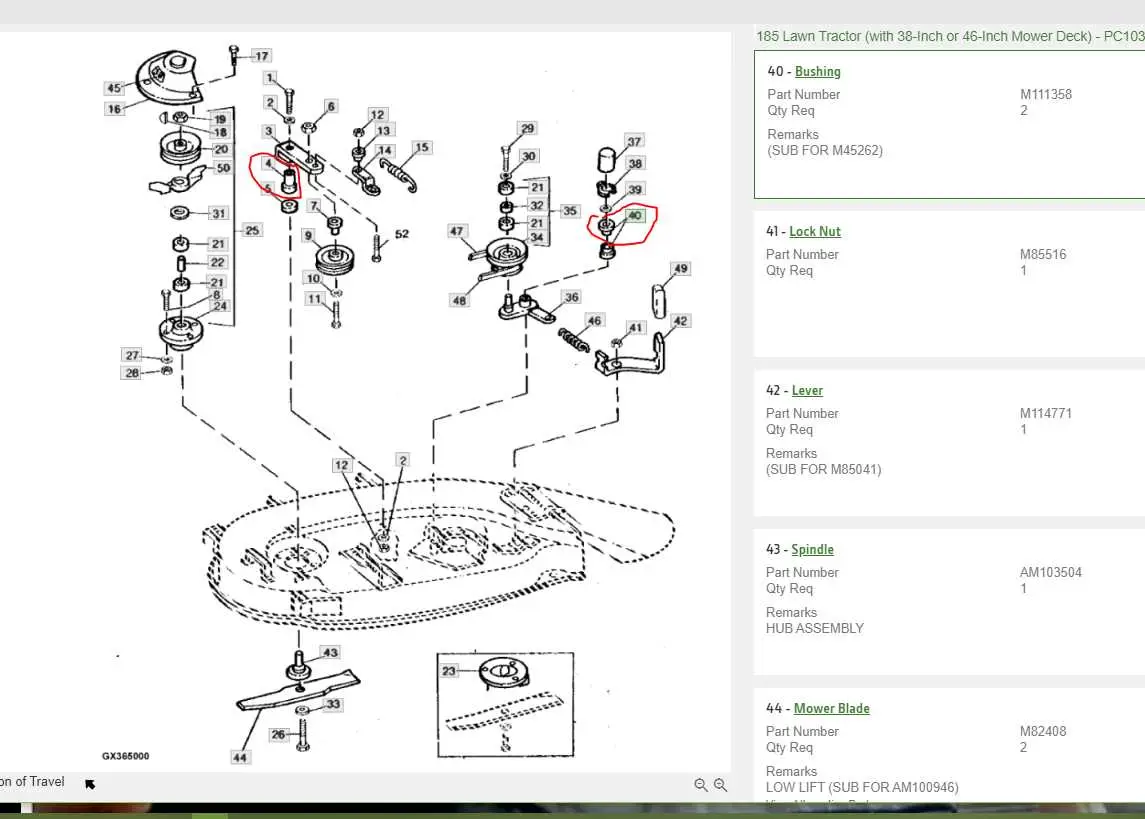Select callout 47 in the diagram
The width and height of the screenshot is (1145, 819).
[456, 231]
